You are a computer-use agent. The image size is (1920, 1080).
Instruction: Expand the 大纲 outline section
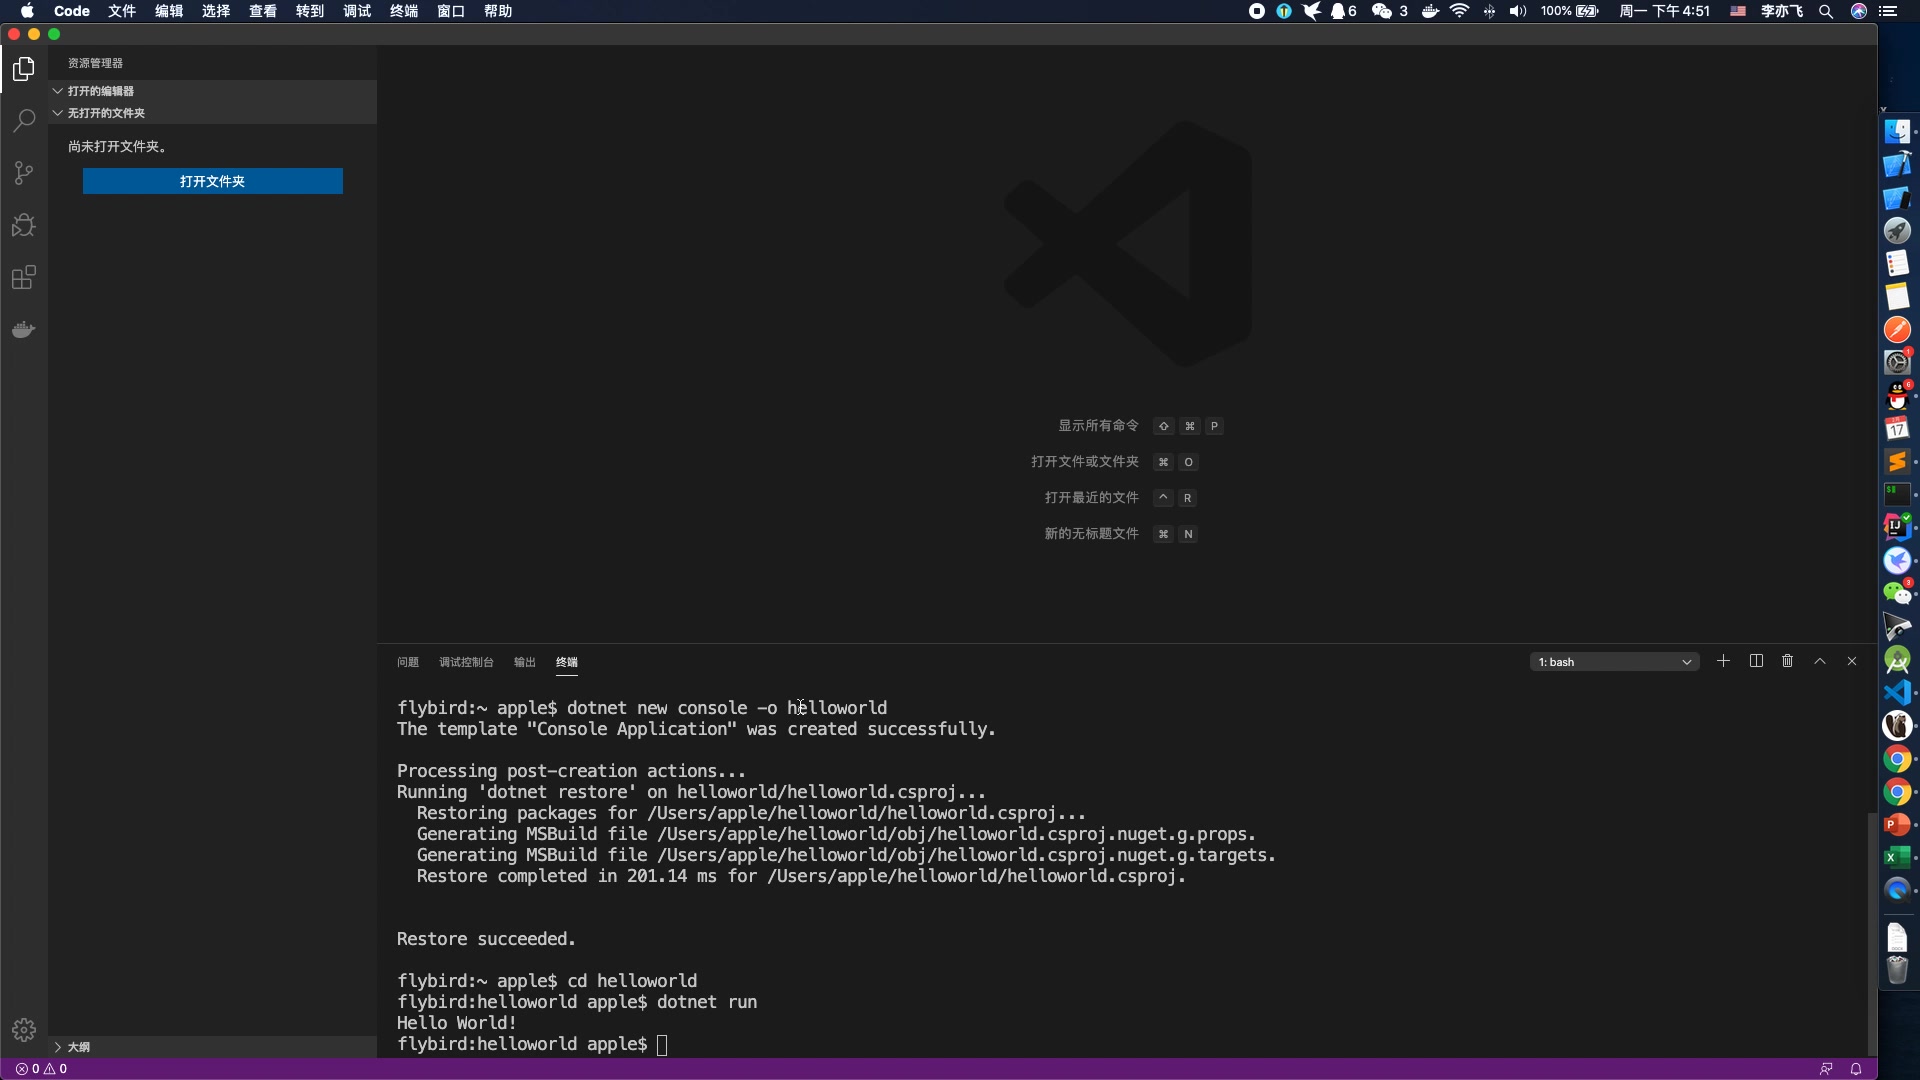tap(213, 1047)
